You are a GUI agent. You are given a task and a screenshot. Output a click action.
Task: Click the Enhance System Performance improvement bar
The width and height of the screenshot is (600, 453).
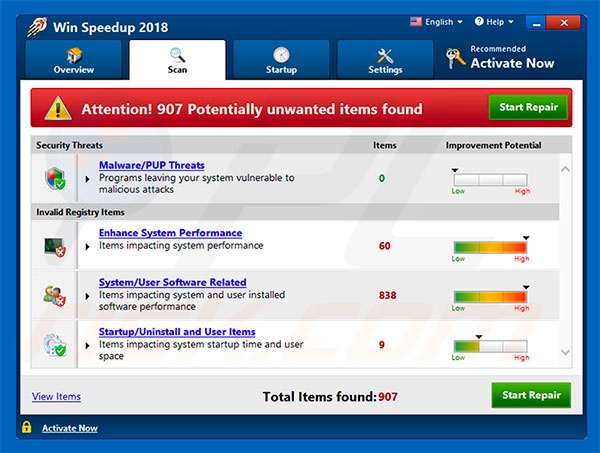490,247
